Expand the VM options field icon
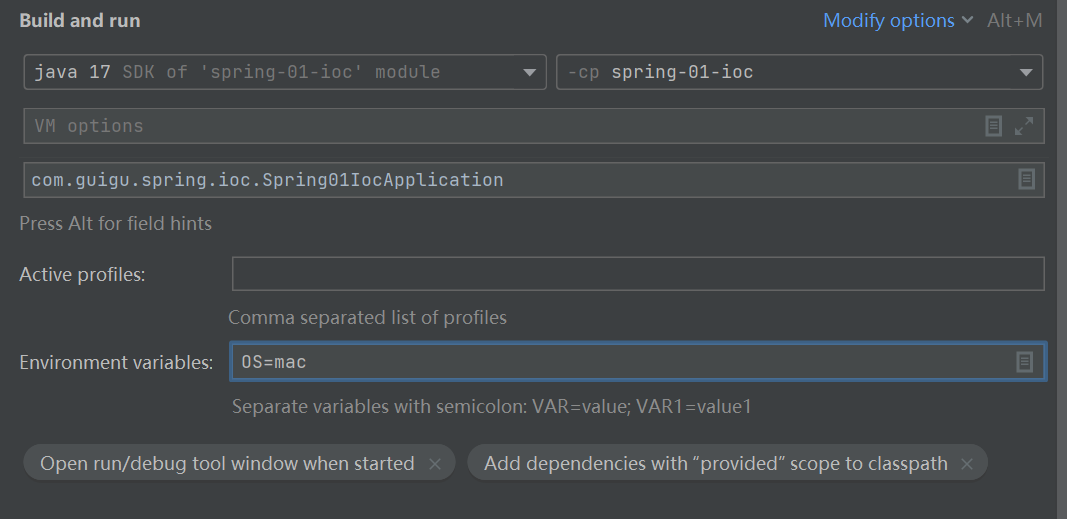 point(1024,126)
